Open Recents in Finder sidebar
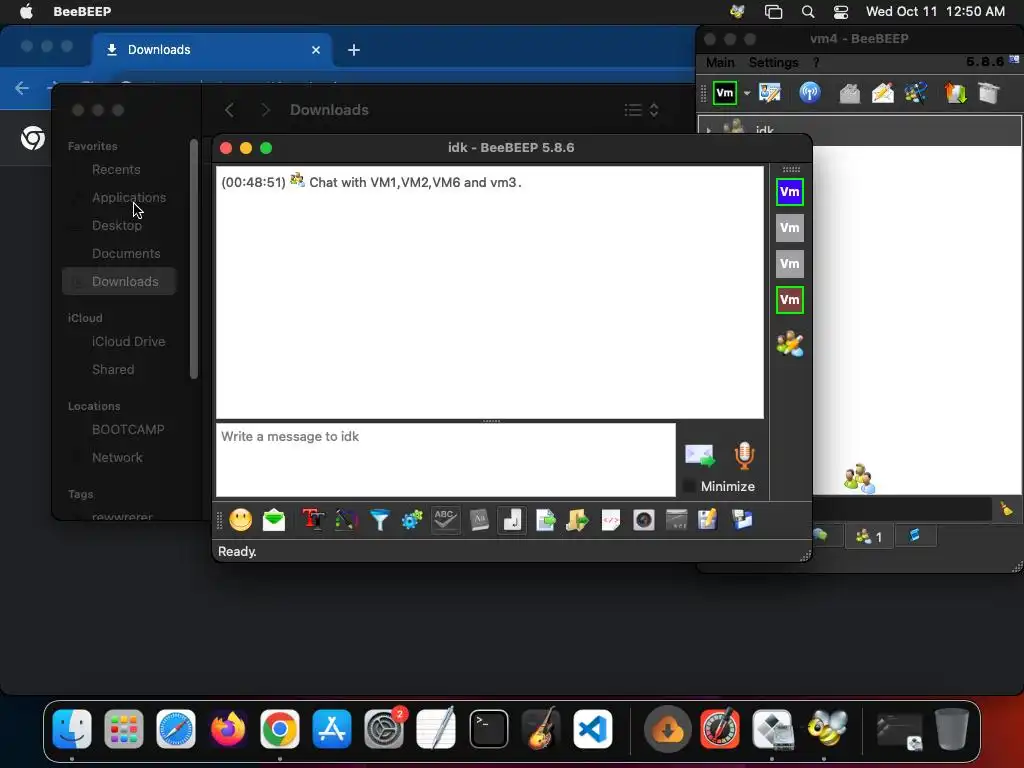The height and width of the screenshot is (768, 1024). tap(116, 170)
